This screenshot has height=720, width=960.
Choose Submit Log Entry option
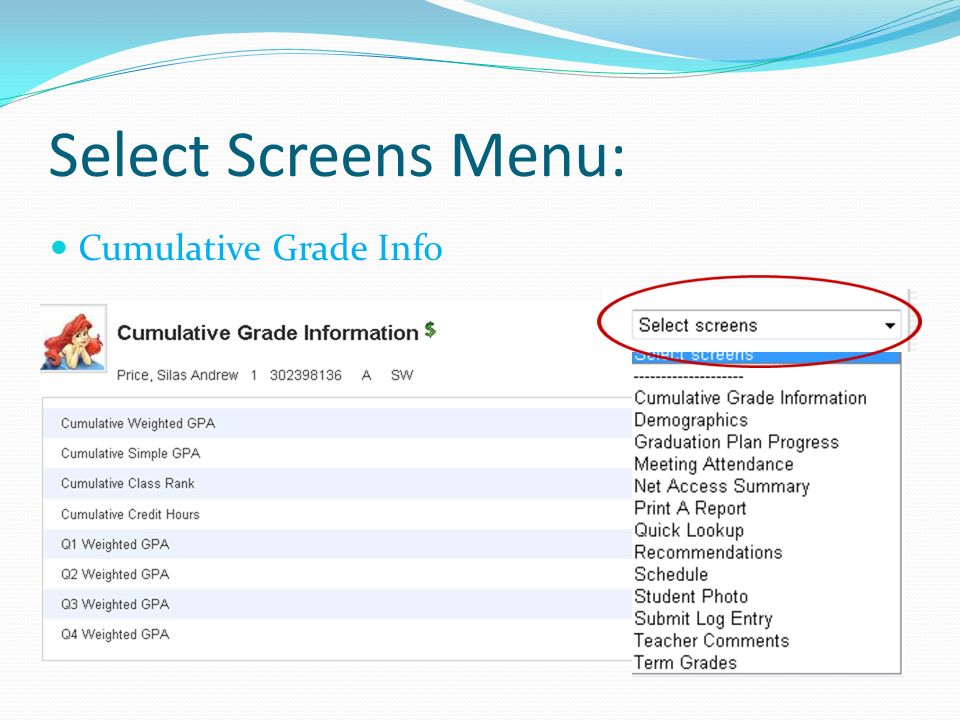pos(703,618)
